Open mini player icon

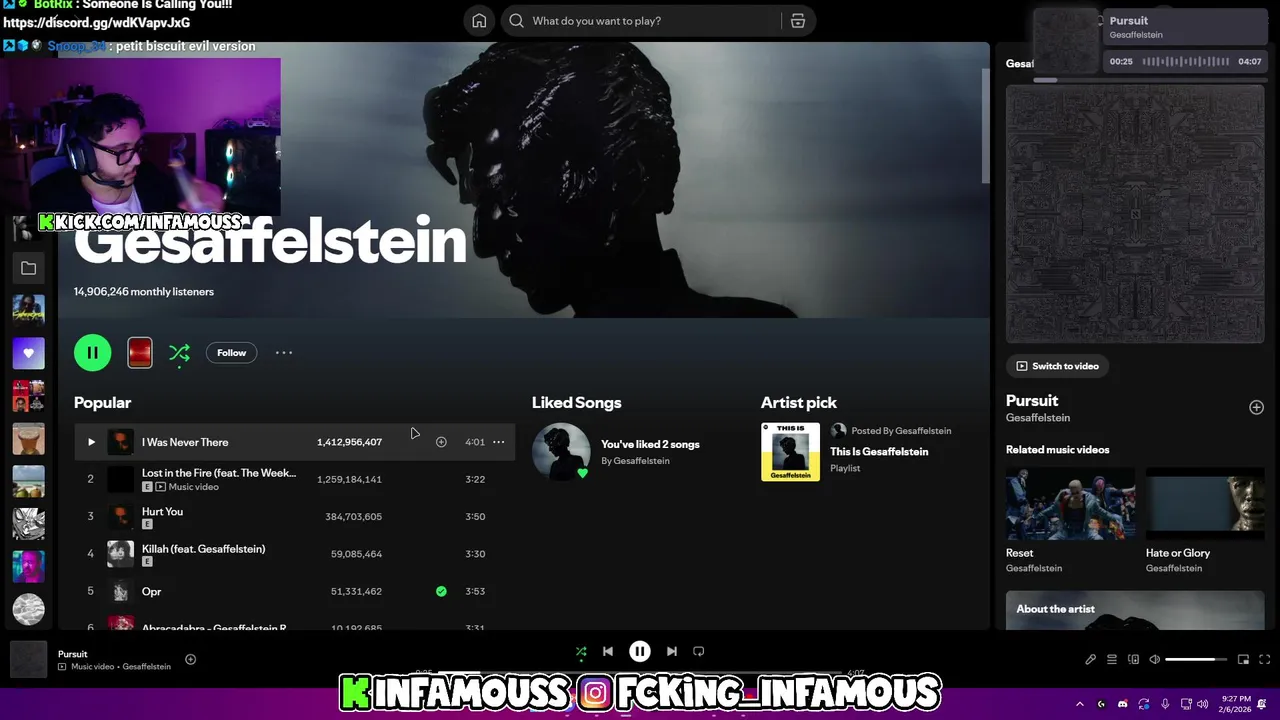coord(1243,659)
